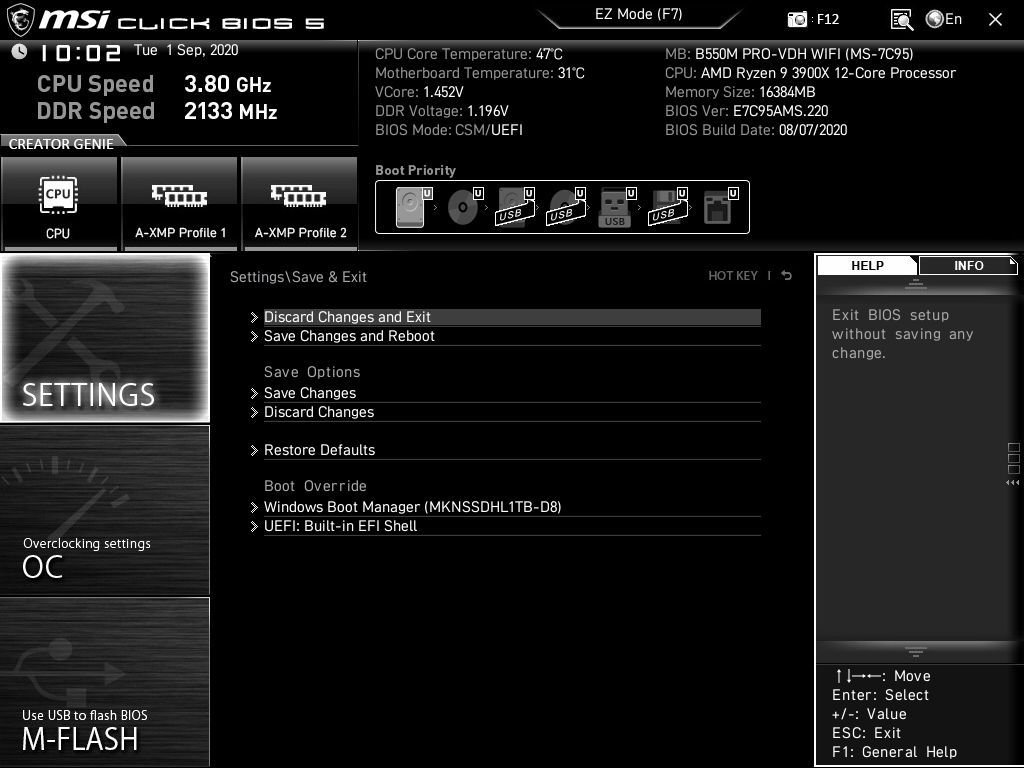Image resolution: width=1024 pixels, height=768 pixels.
Task: Open the OC overclocking settings section
Action: 105,510
